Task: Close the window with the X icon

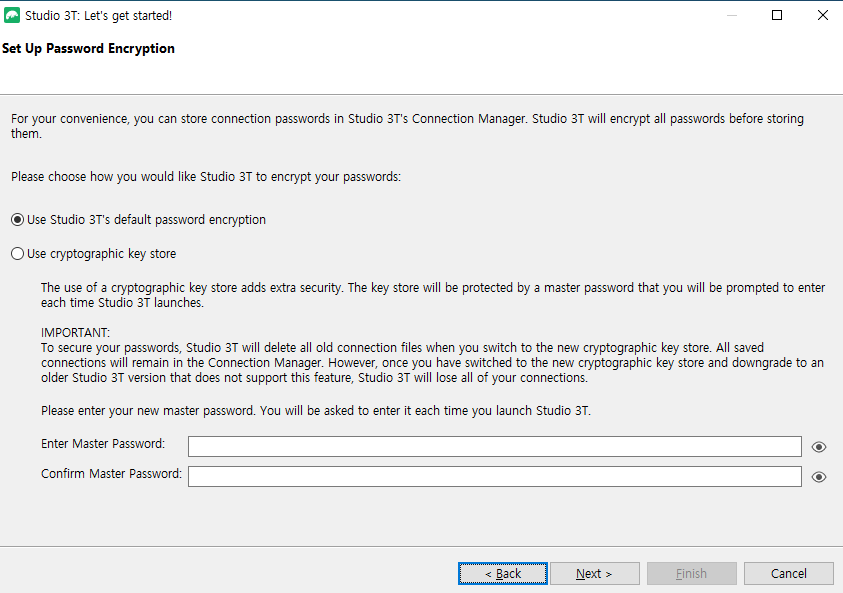Action: pos(822,15)
